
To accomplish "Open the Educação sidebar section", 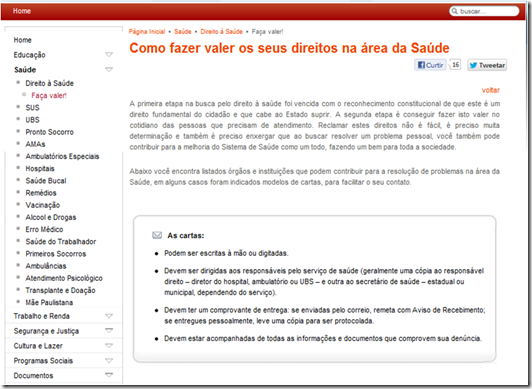I will pos(30,55).
